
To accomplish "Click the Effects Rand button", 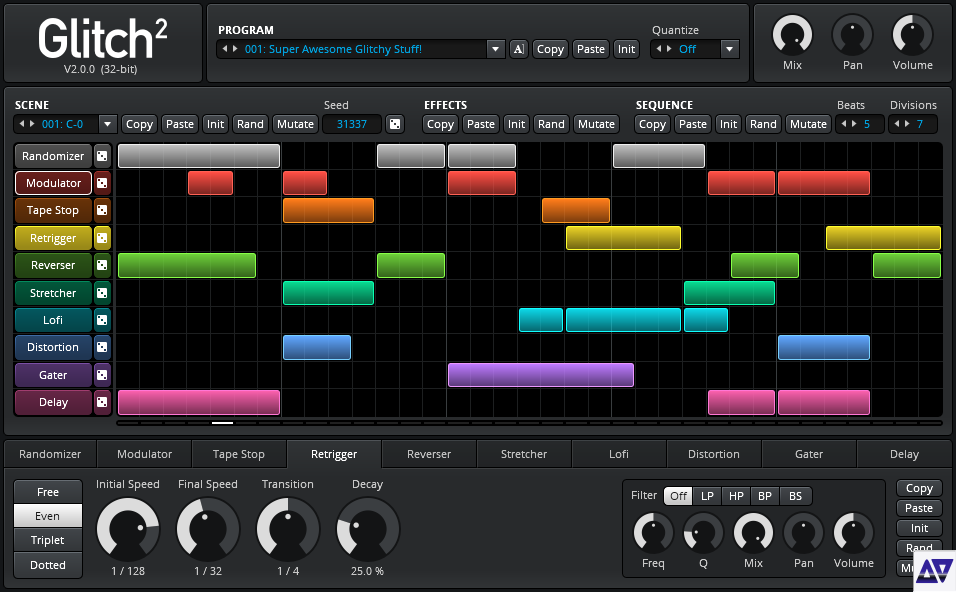I will point(551,124).
